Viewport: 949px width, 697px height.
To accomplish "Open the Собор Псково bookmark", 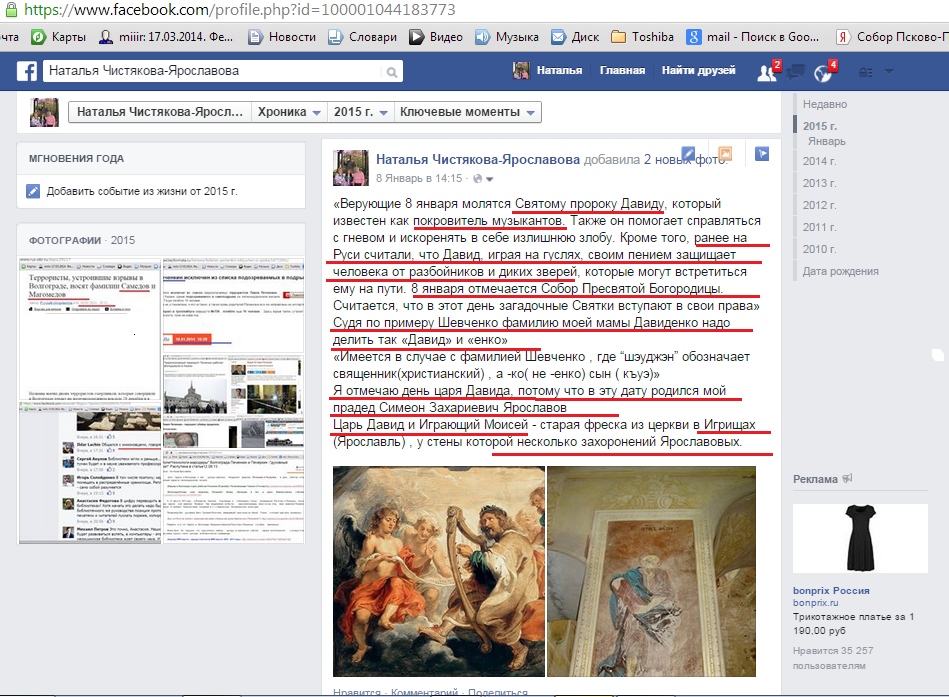I will (x=892, y=37).
